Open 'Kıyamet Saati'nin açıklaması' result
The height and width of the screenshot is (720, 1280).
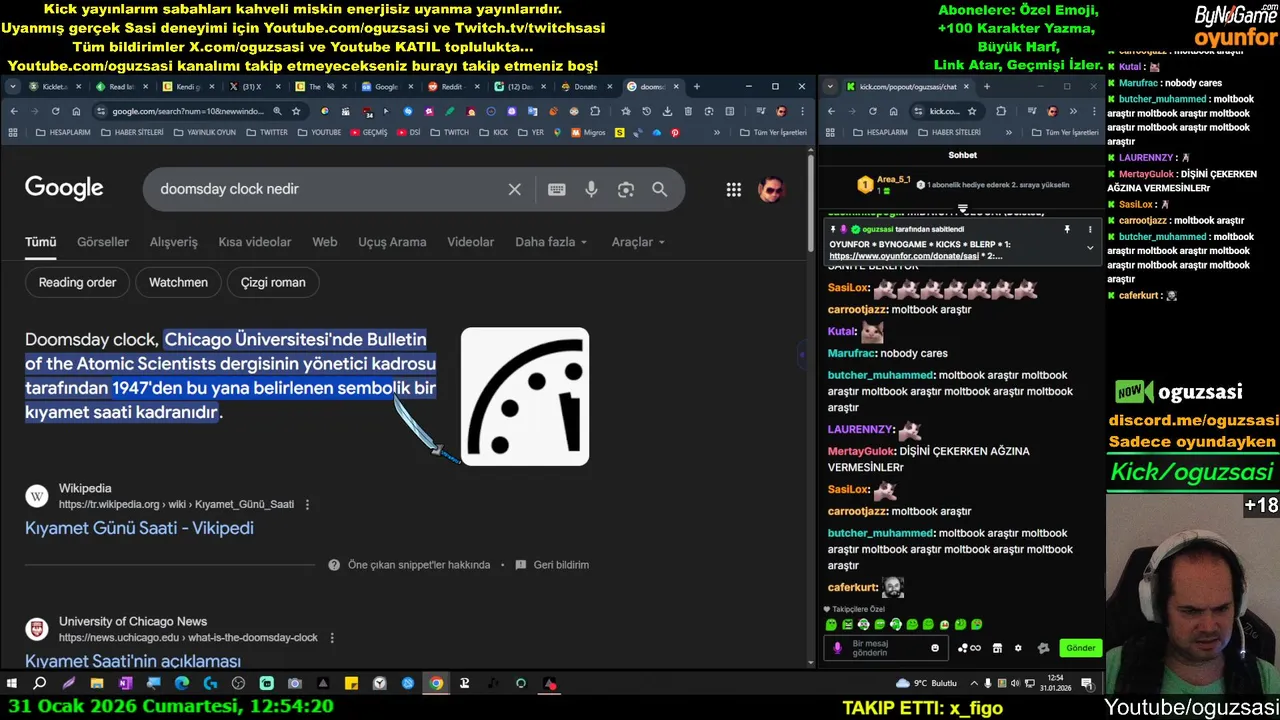(133, 661)
